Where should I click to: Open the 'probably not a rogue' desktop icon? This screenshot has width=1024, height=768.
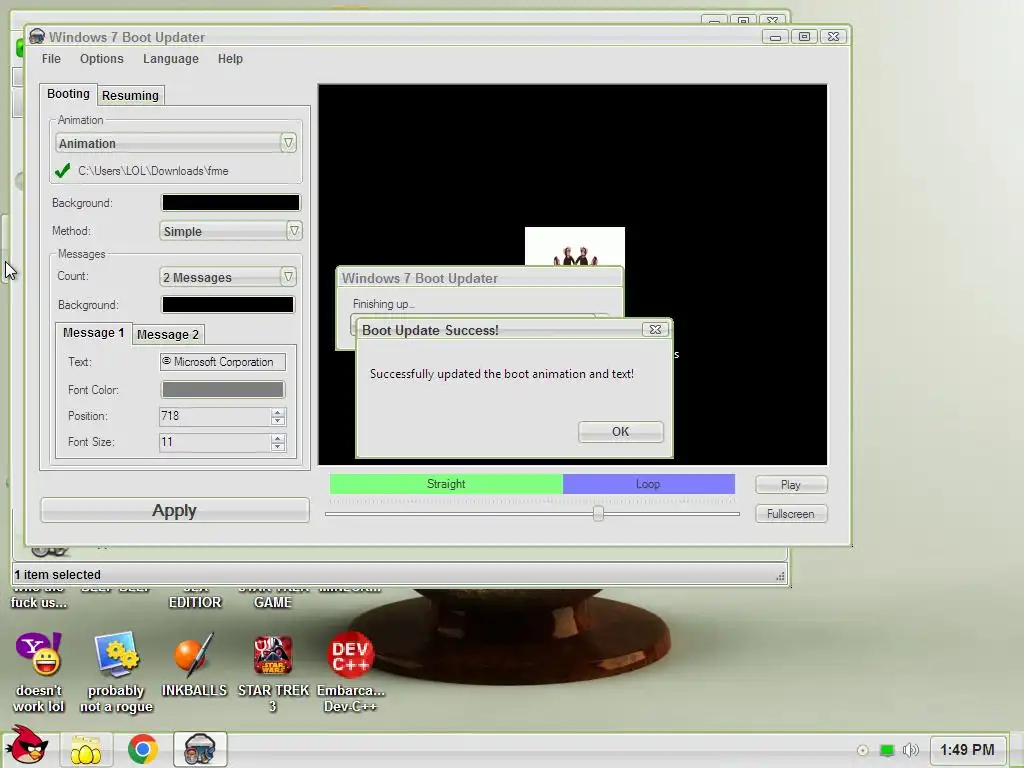pos(116,673)
